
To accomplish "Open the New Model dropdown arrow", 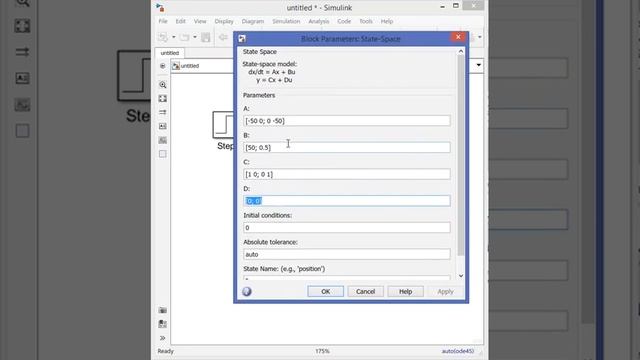I will pos(173,38).
